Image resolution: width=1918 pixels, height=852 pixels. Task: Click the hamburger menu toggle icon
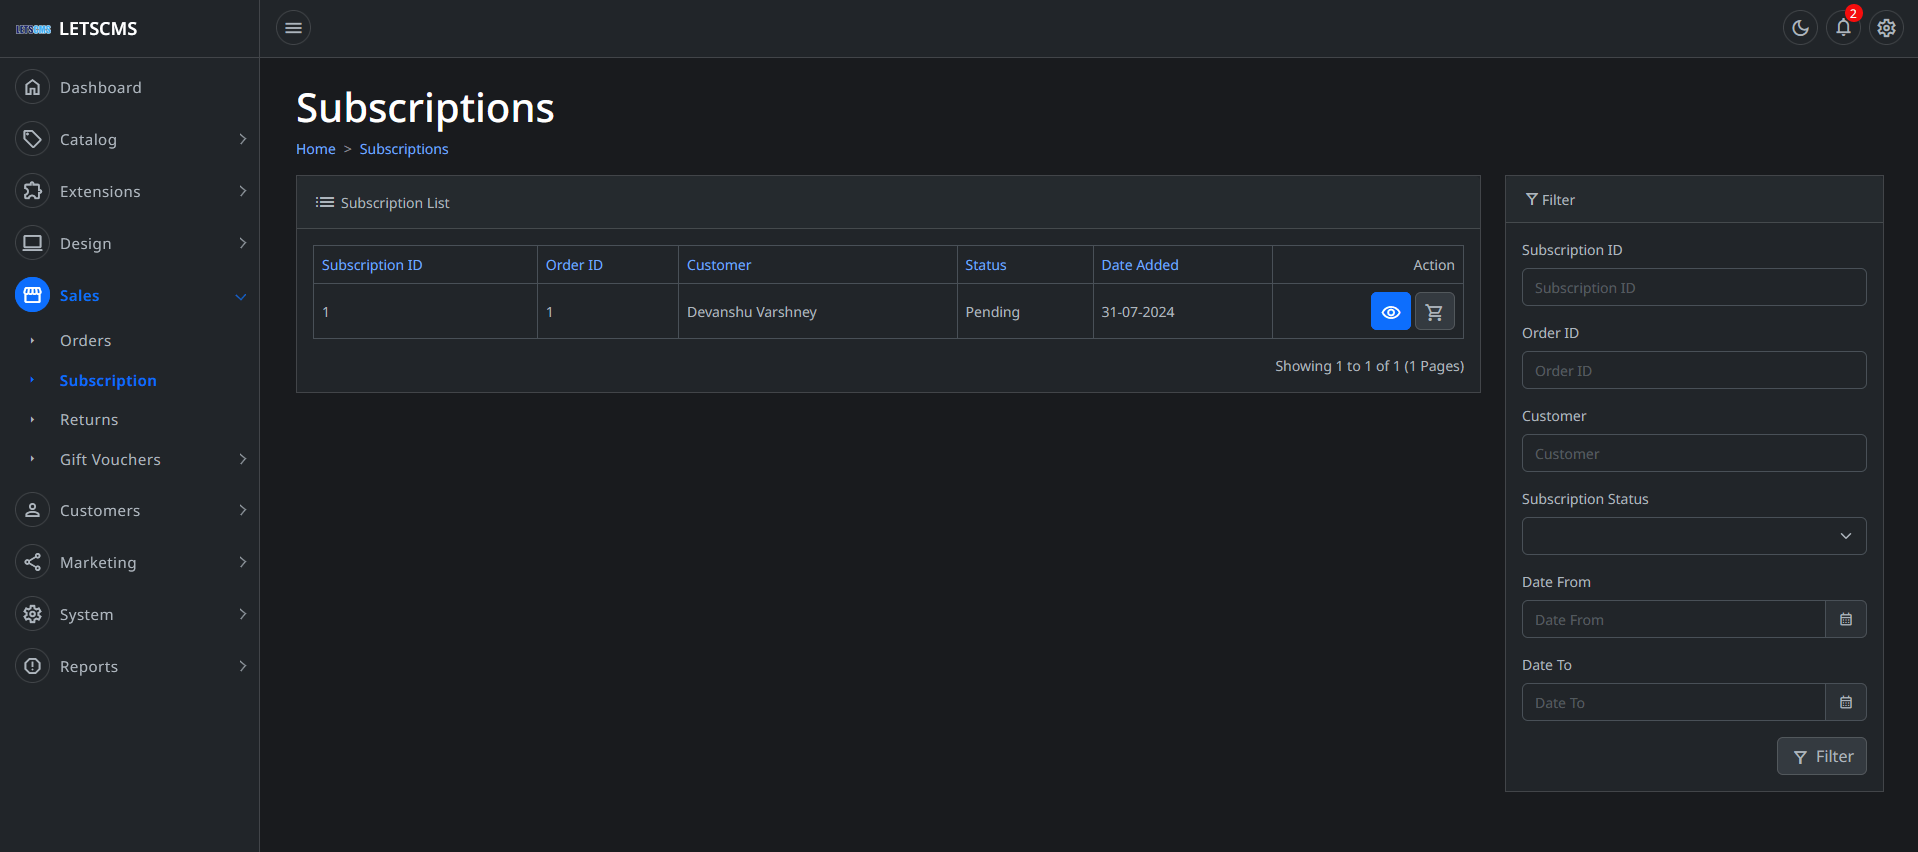pyautogui.click(x=293, y=28)
